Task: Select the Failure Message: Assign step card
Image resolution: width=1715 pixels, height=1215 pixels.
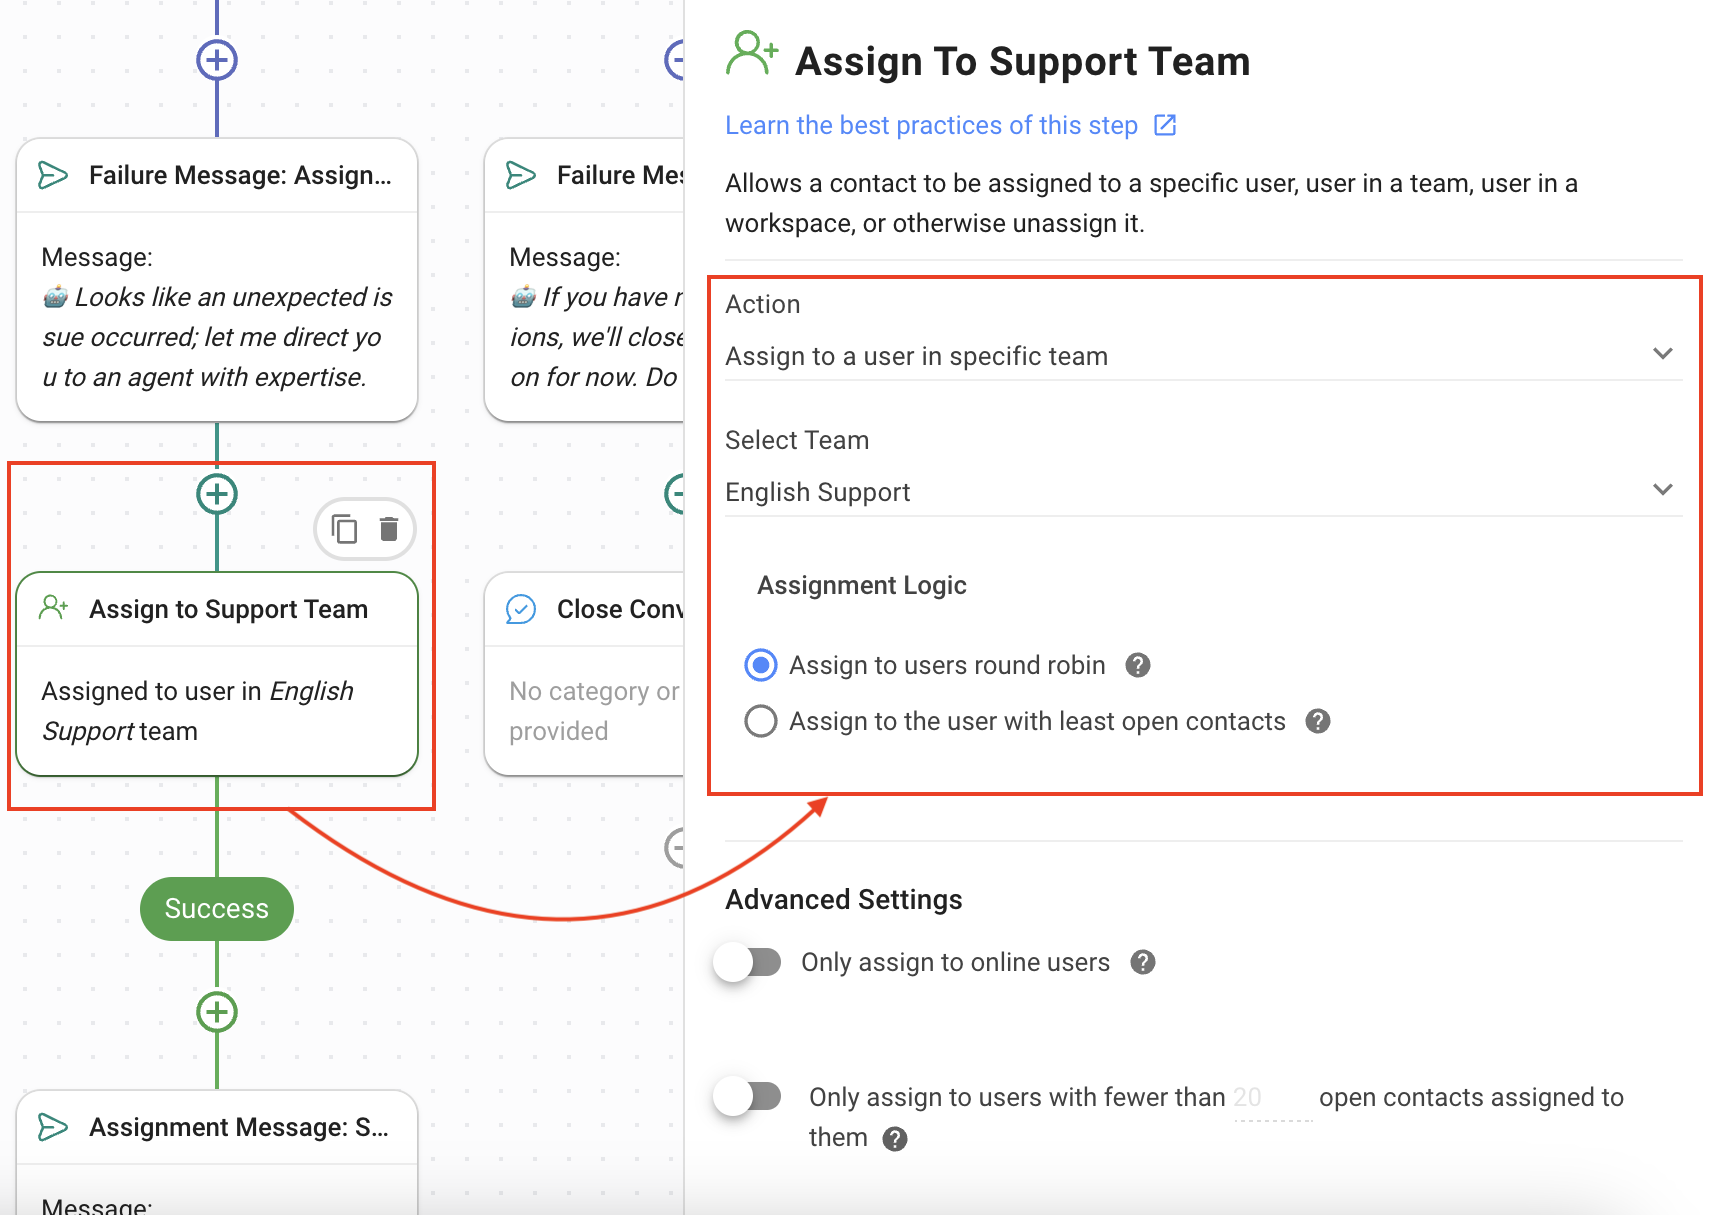Action: pyautogui.click(x=217, y=279)
